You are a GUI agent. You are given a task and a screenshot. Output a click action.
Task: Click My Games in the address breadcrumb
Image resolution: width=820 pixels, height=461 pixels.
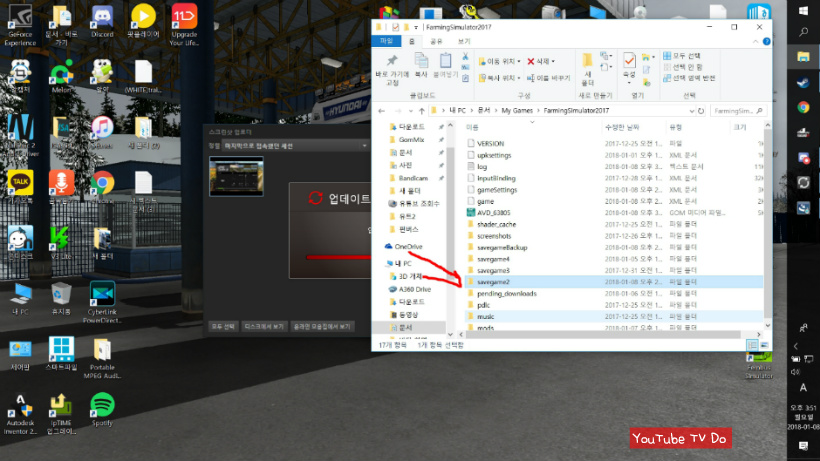tap(517, 111)
